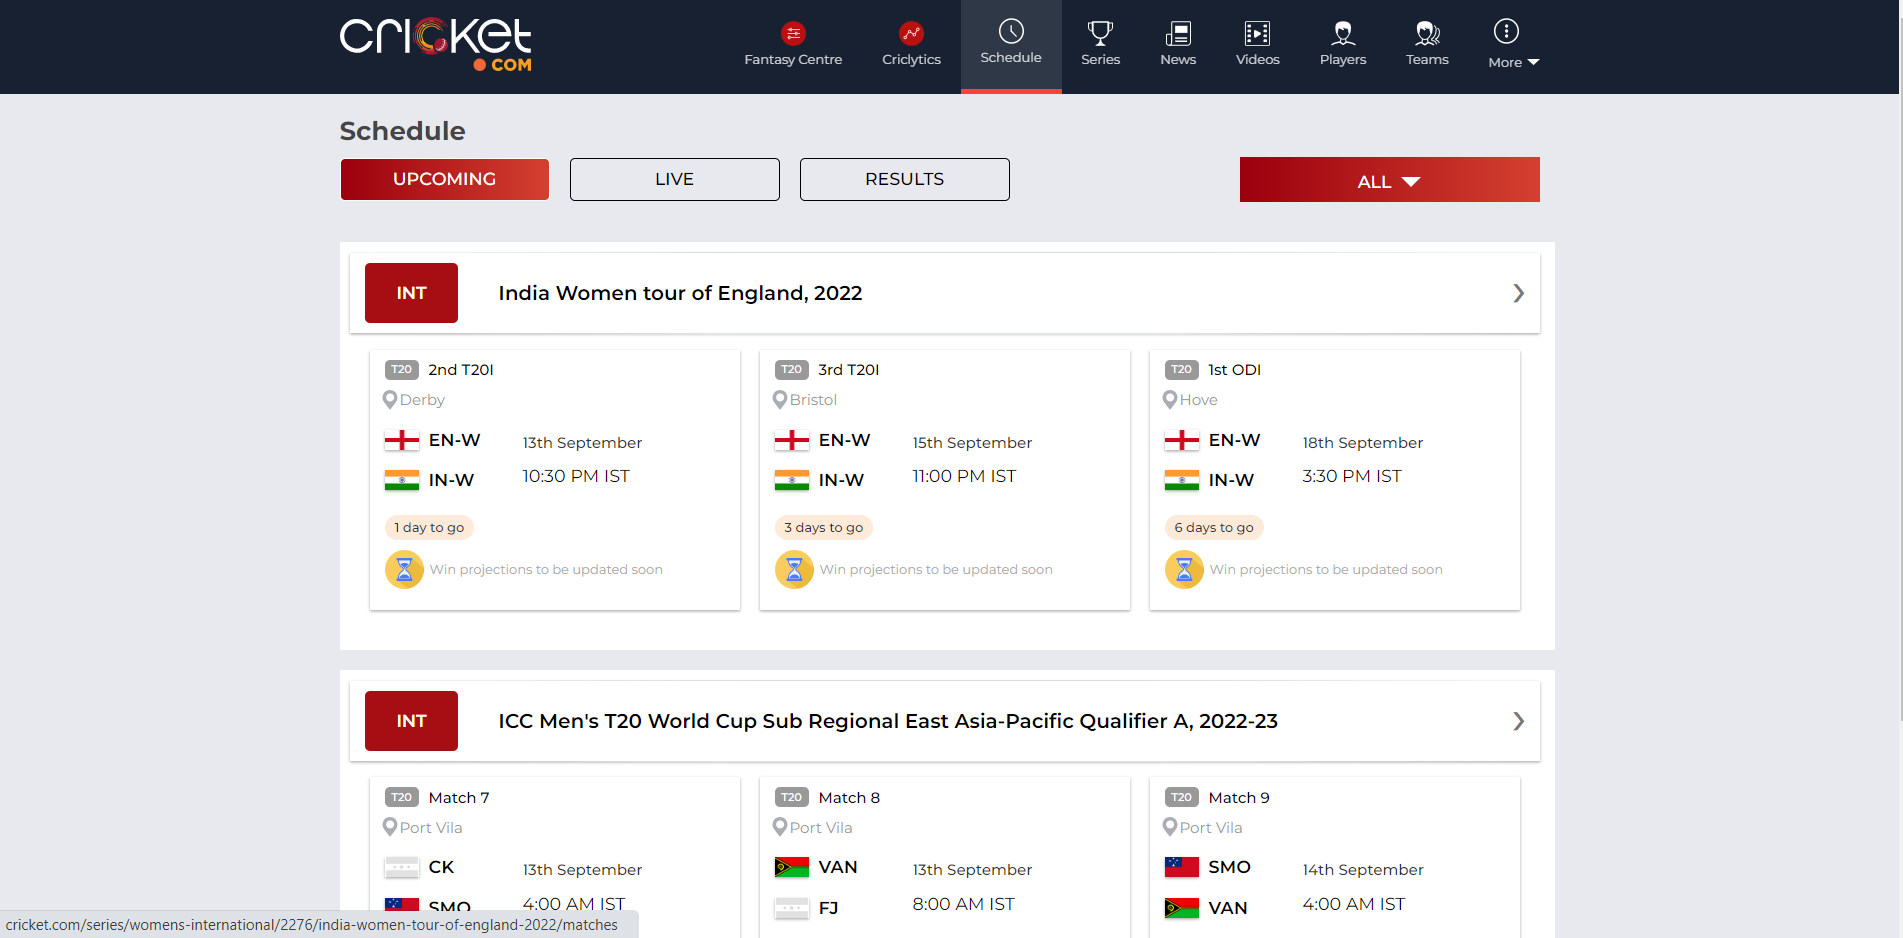Click 'FJ' team name in Match 8
The height and width of the screenshot is (938, 1903).
[x=828, y=908]
